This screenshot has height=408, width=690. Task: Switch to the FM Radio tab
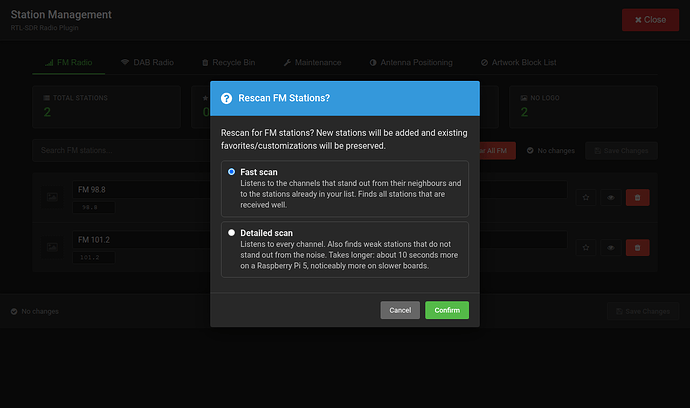(x=69, y=62)
